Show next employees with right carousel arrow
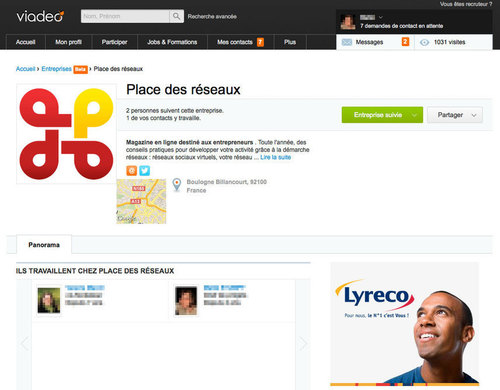Image resolution: width=500 pixels, height=390 pixels. (x=303, y=343)
